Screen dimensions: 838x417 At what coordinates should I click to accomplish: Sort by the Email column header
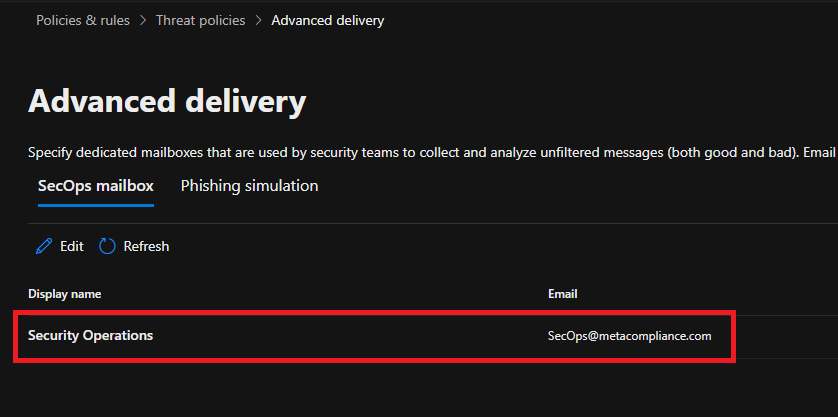click(x=563, y=294)
